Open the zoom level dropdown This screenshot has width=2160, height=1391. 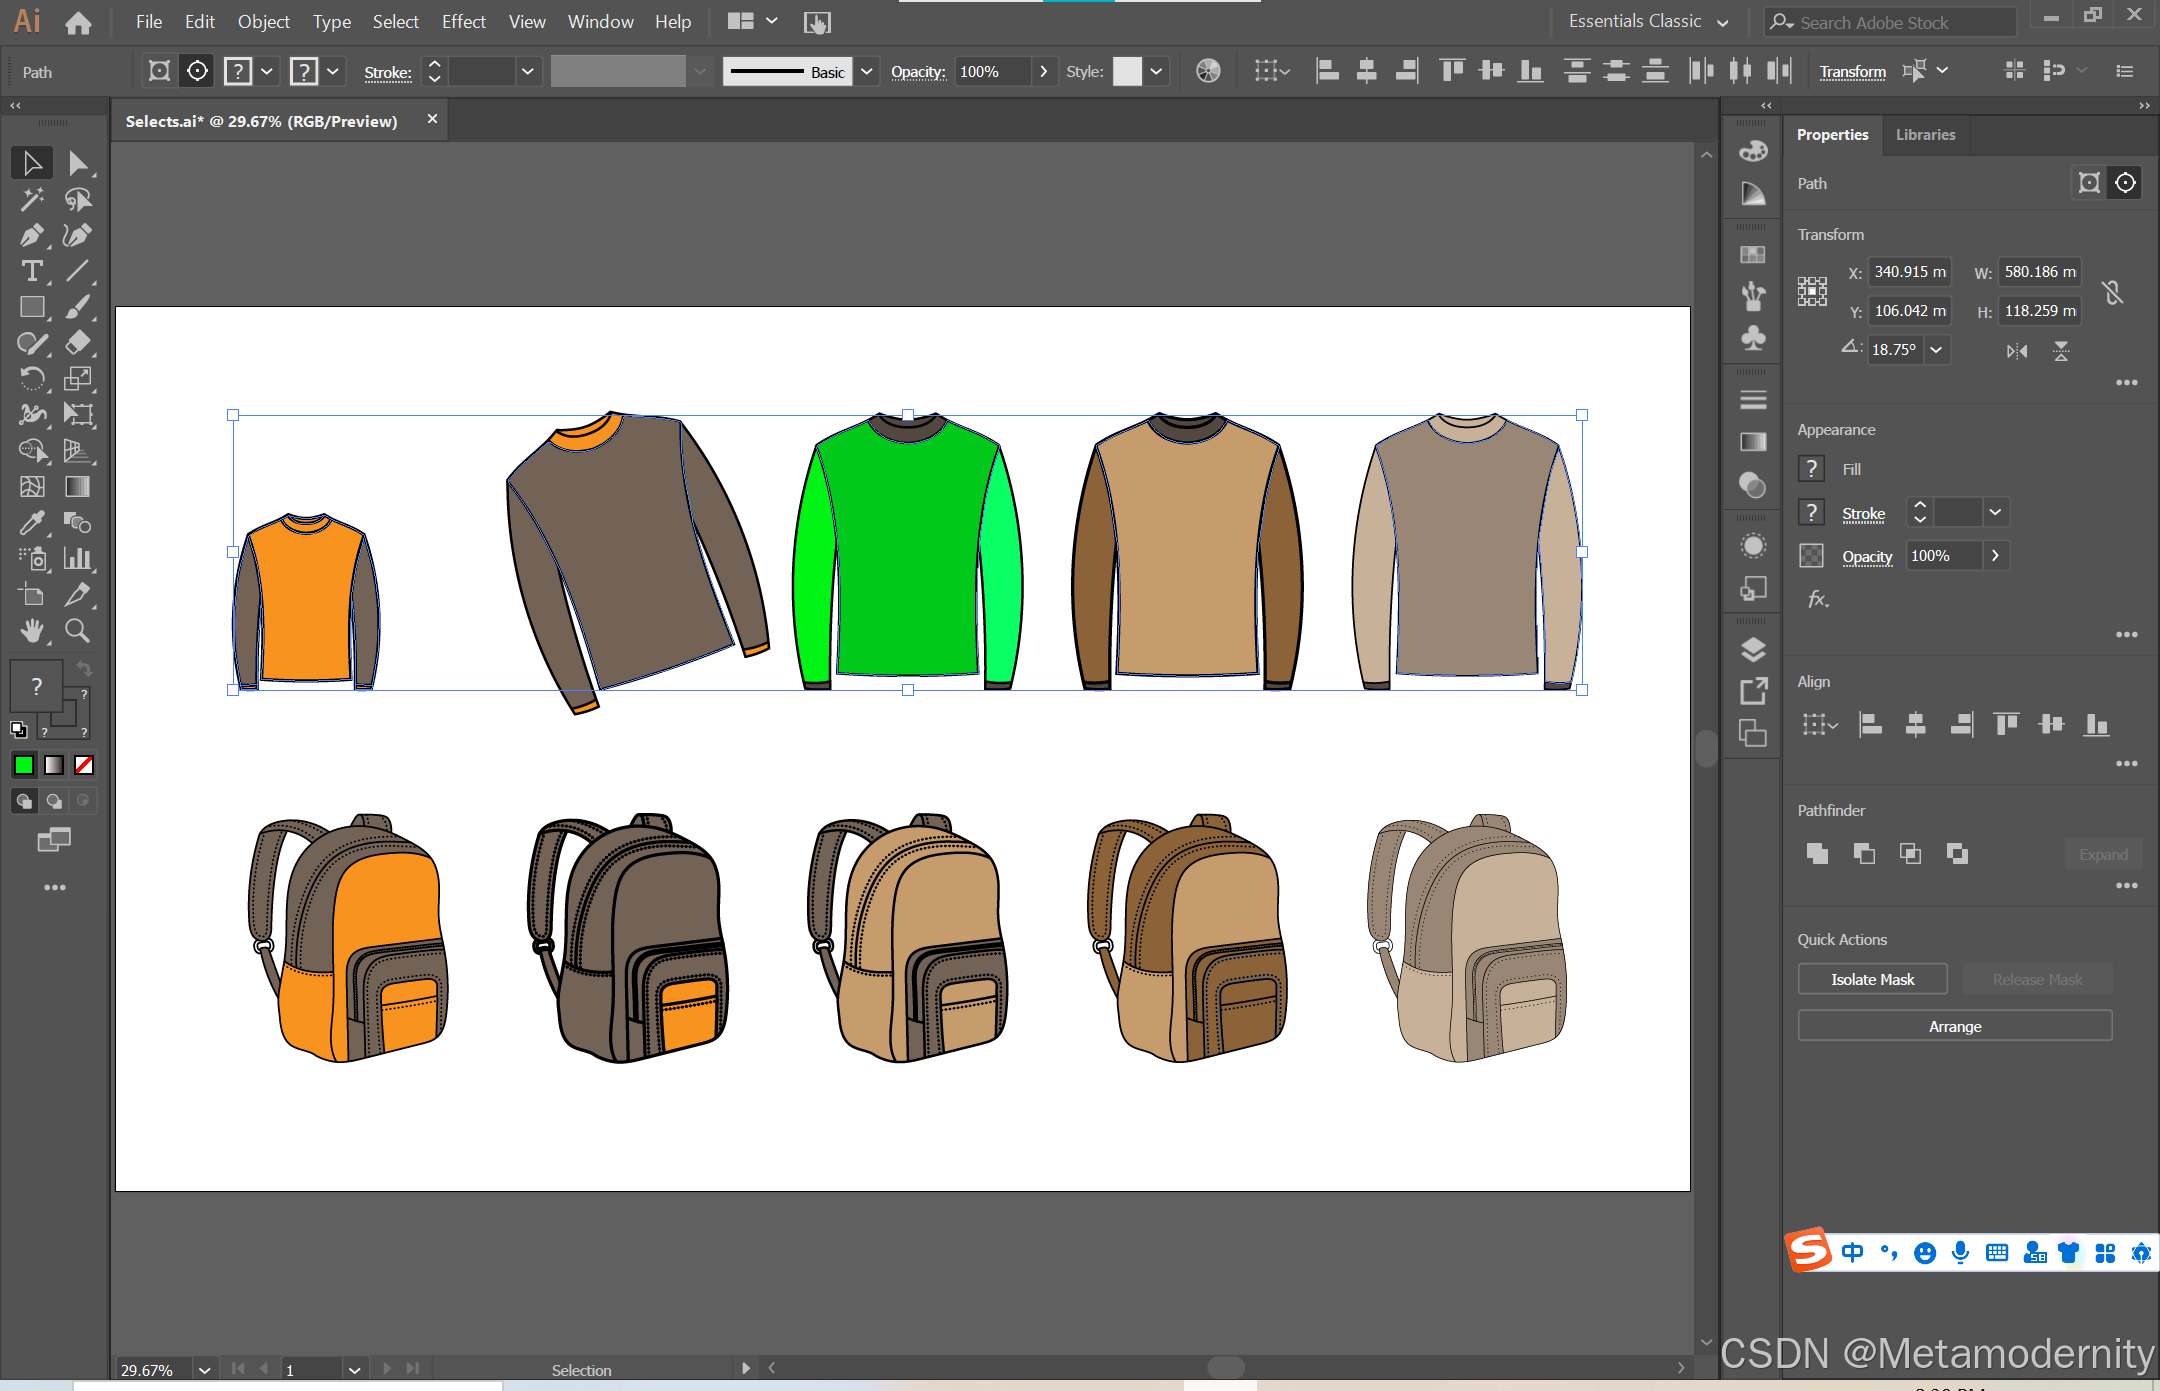[204, 1369]
